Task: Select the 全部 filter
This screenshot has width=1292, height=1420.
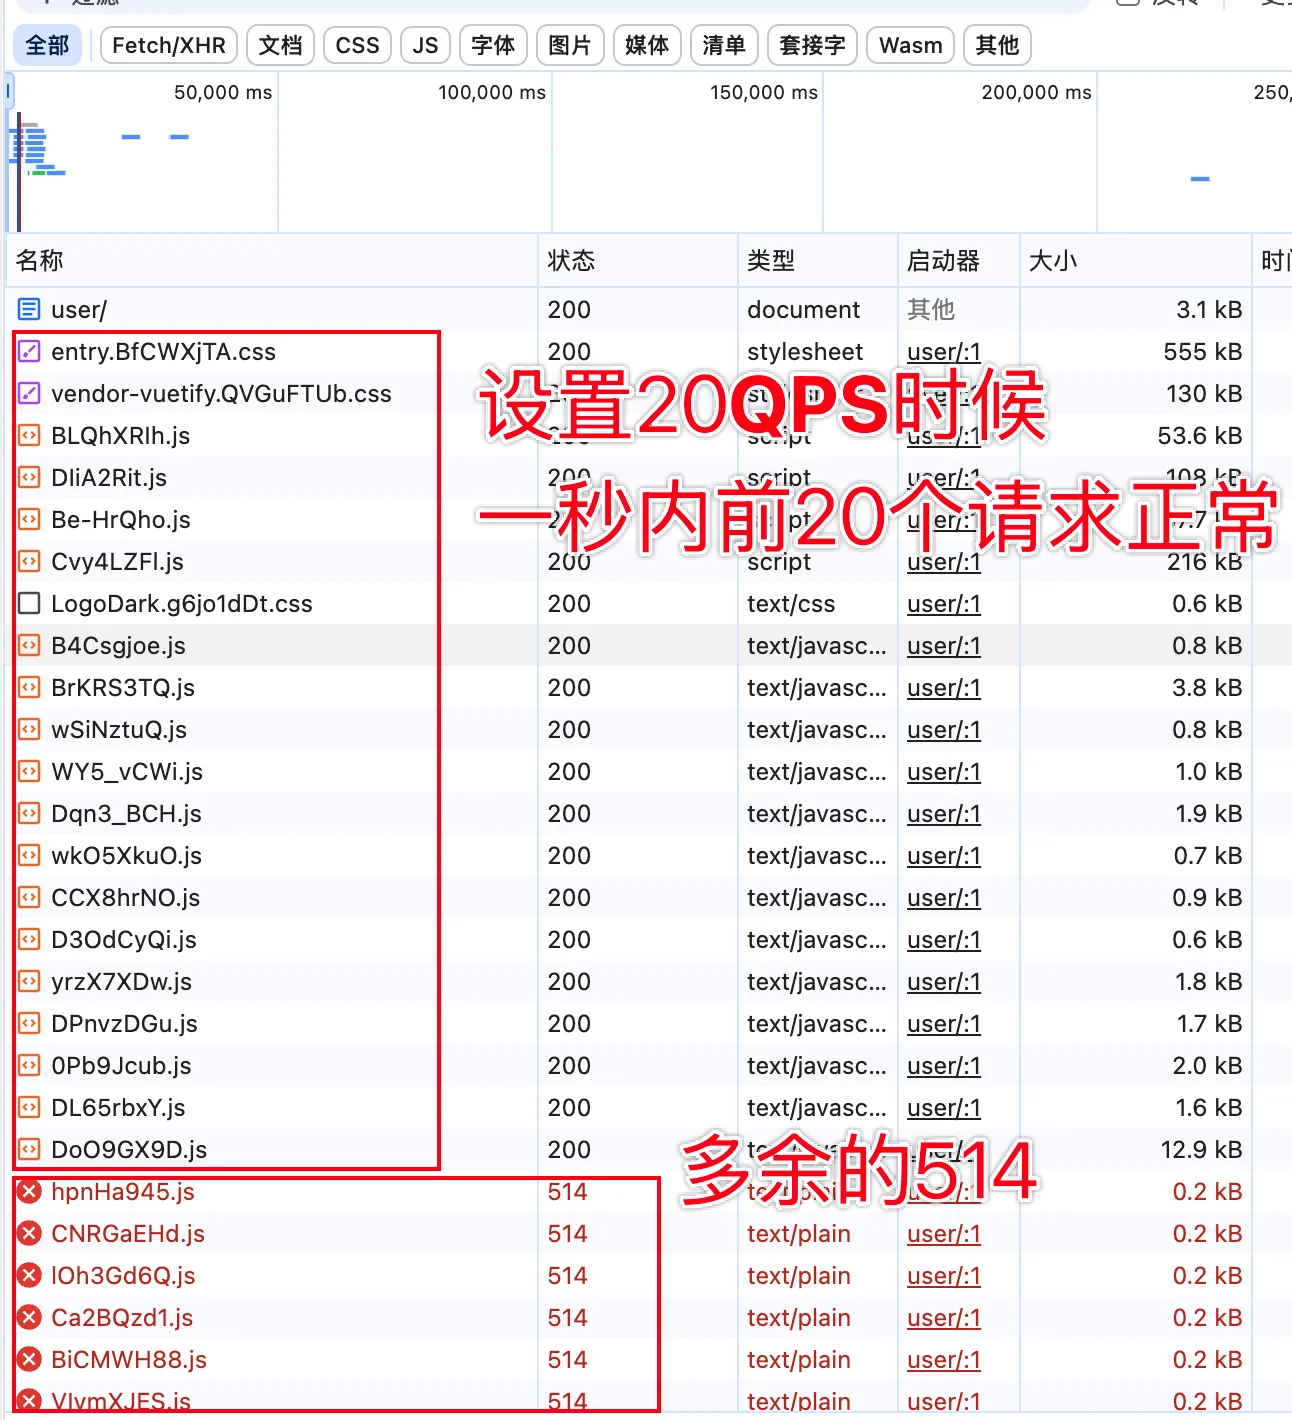Action: click(x=47, y=45)
